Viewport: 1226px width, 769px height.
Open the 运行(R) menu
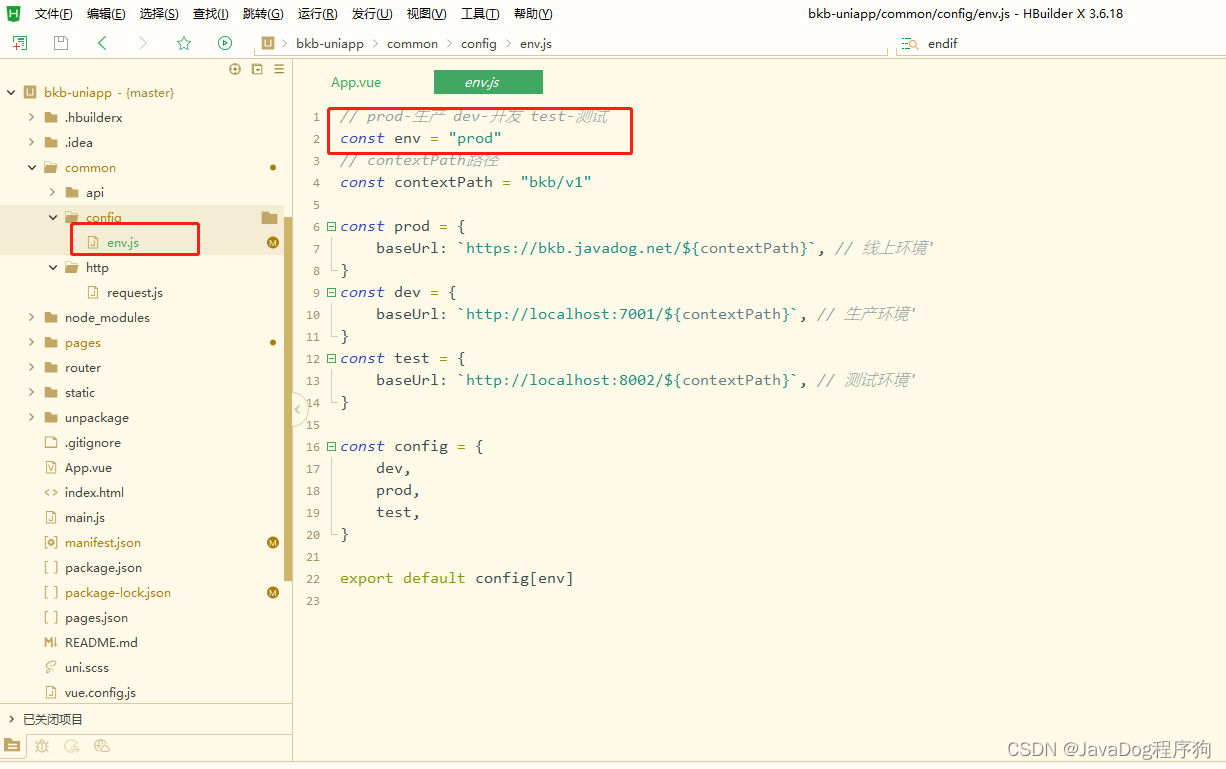(x=318, y=14)
